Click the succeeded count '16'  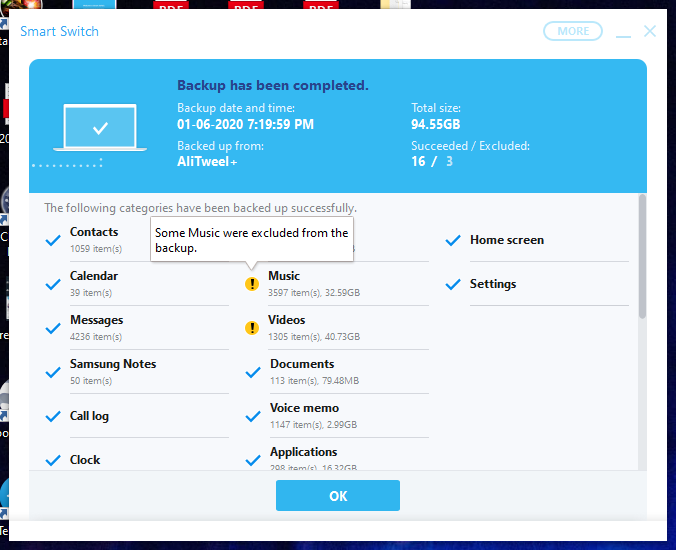(x=418, y=161)
